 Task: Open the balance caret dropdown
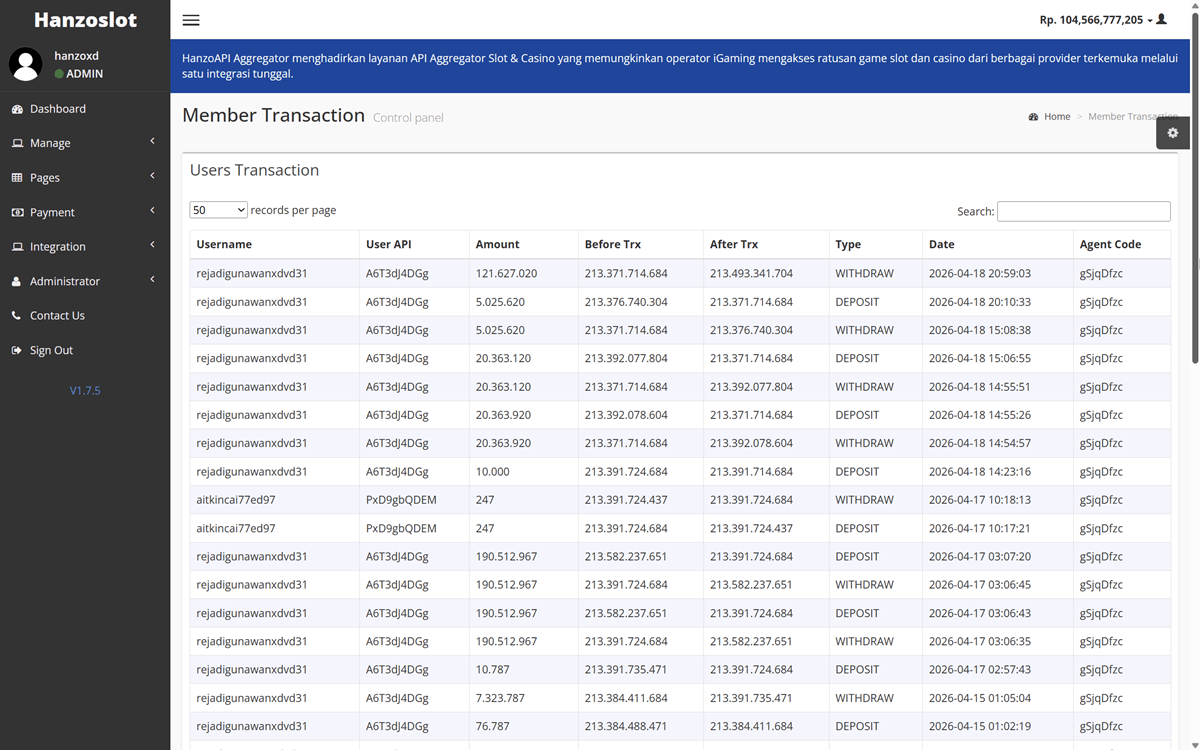(1150, 20)
